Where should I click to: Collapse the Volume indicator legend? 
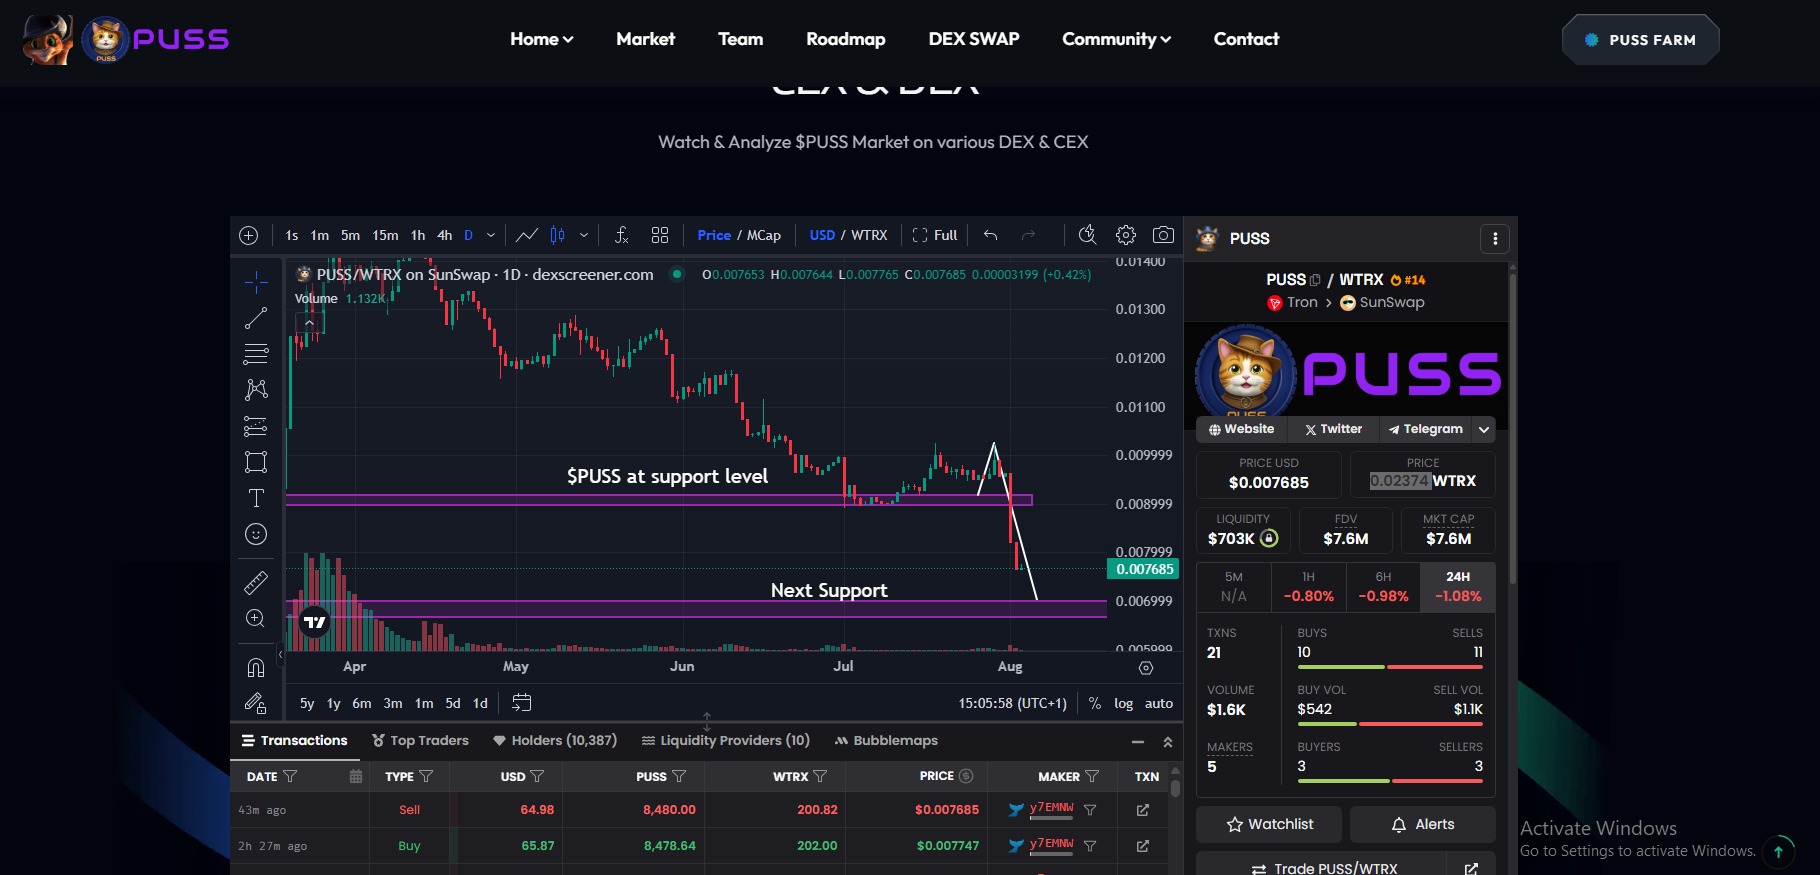(309, 322)
